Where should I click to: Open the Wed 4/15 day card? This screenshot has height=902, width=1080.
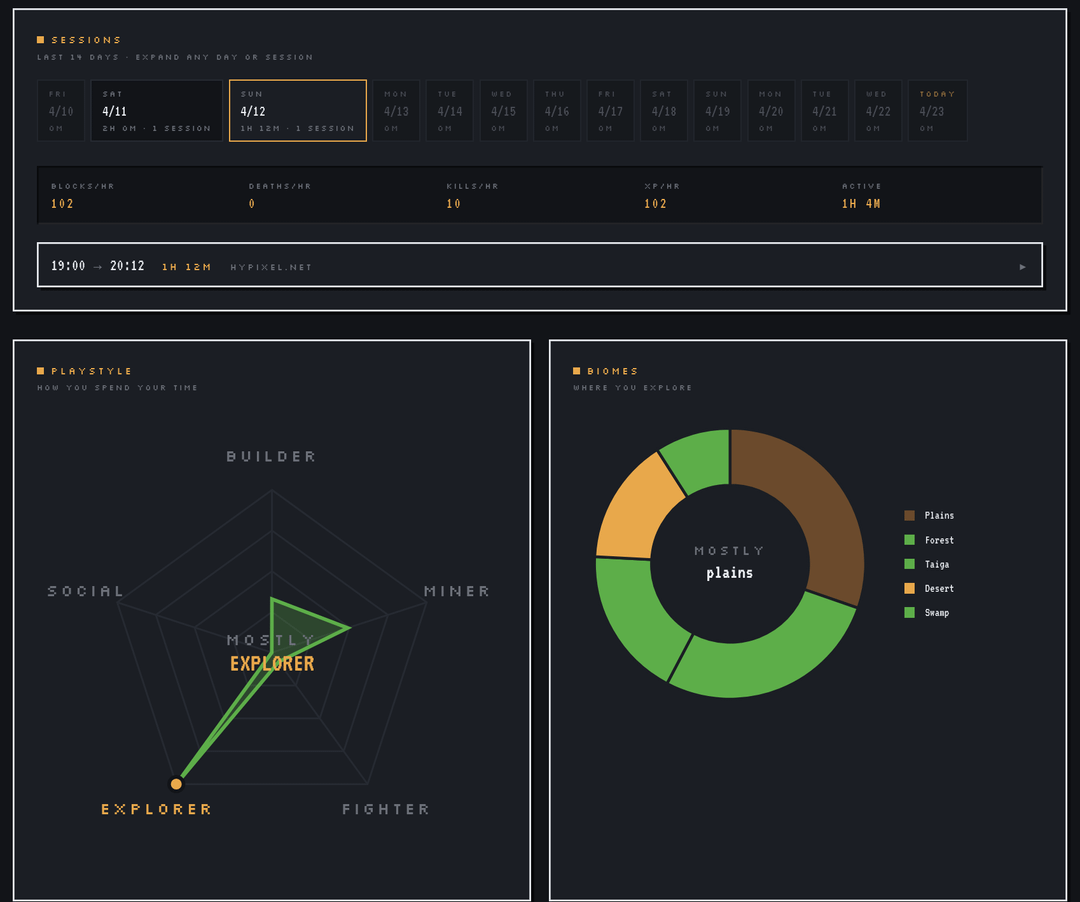502,111
